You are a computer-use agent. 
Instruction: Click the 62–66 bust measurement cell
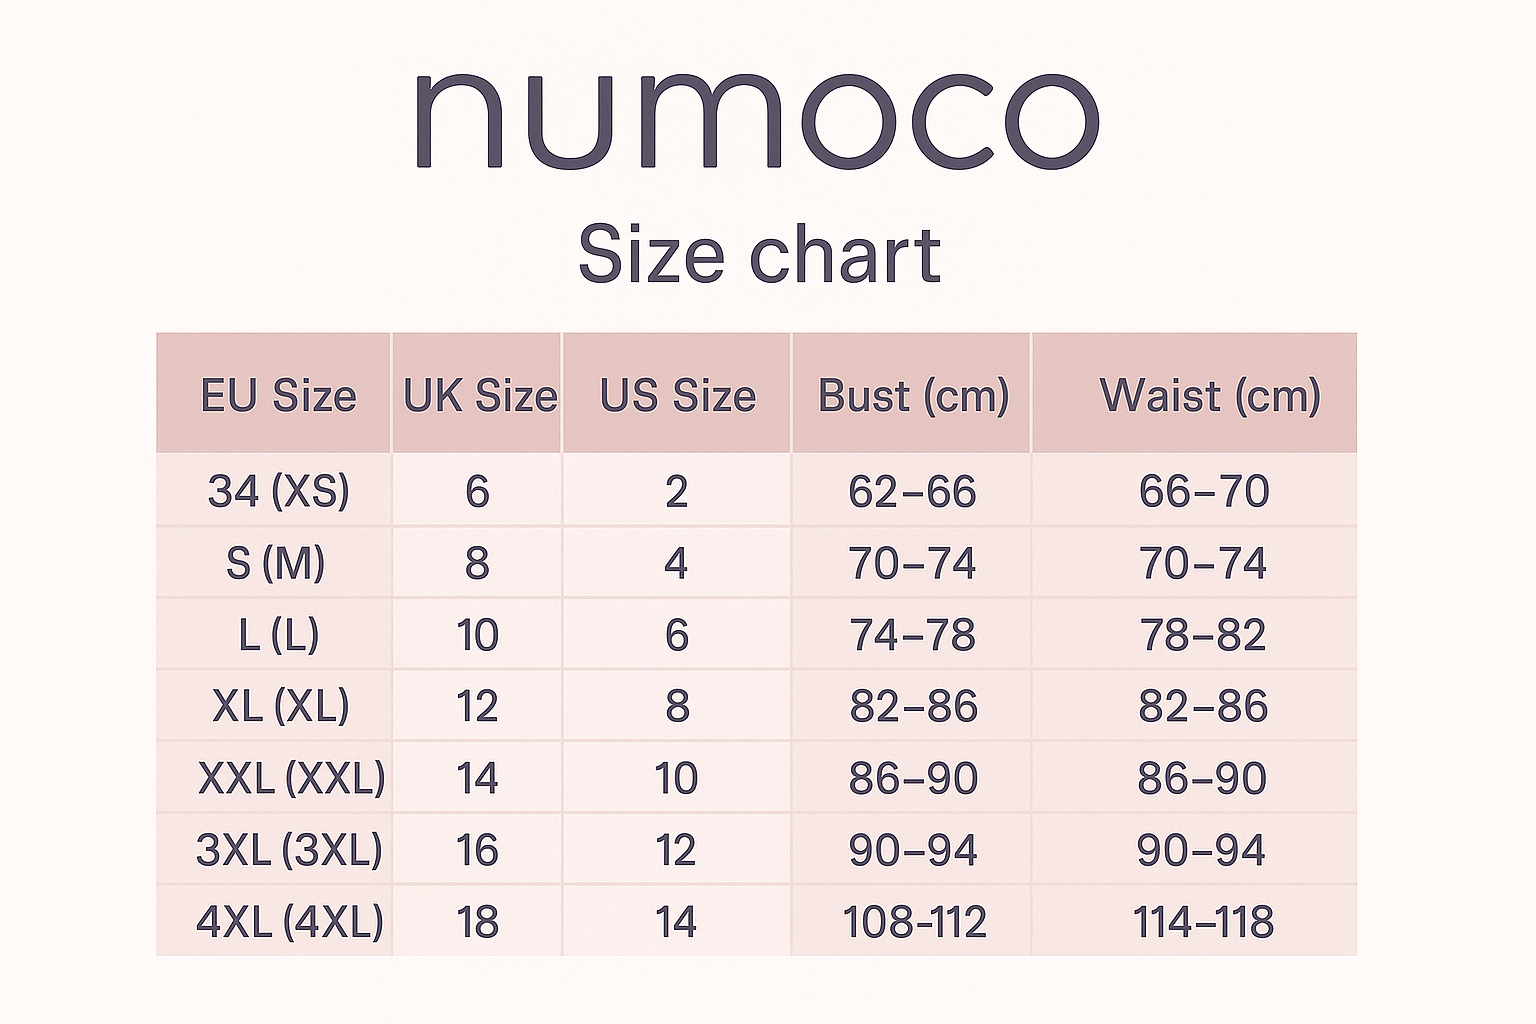point(912,491)
